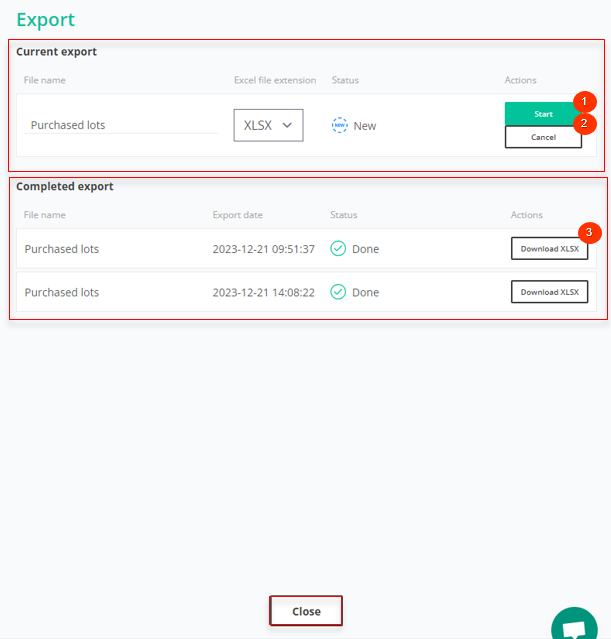Open the XLSX file extension dropdown
This screenshot has height=639, width=611.
[x=268, y=125]
